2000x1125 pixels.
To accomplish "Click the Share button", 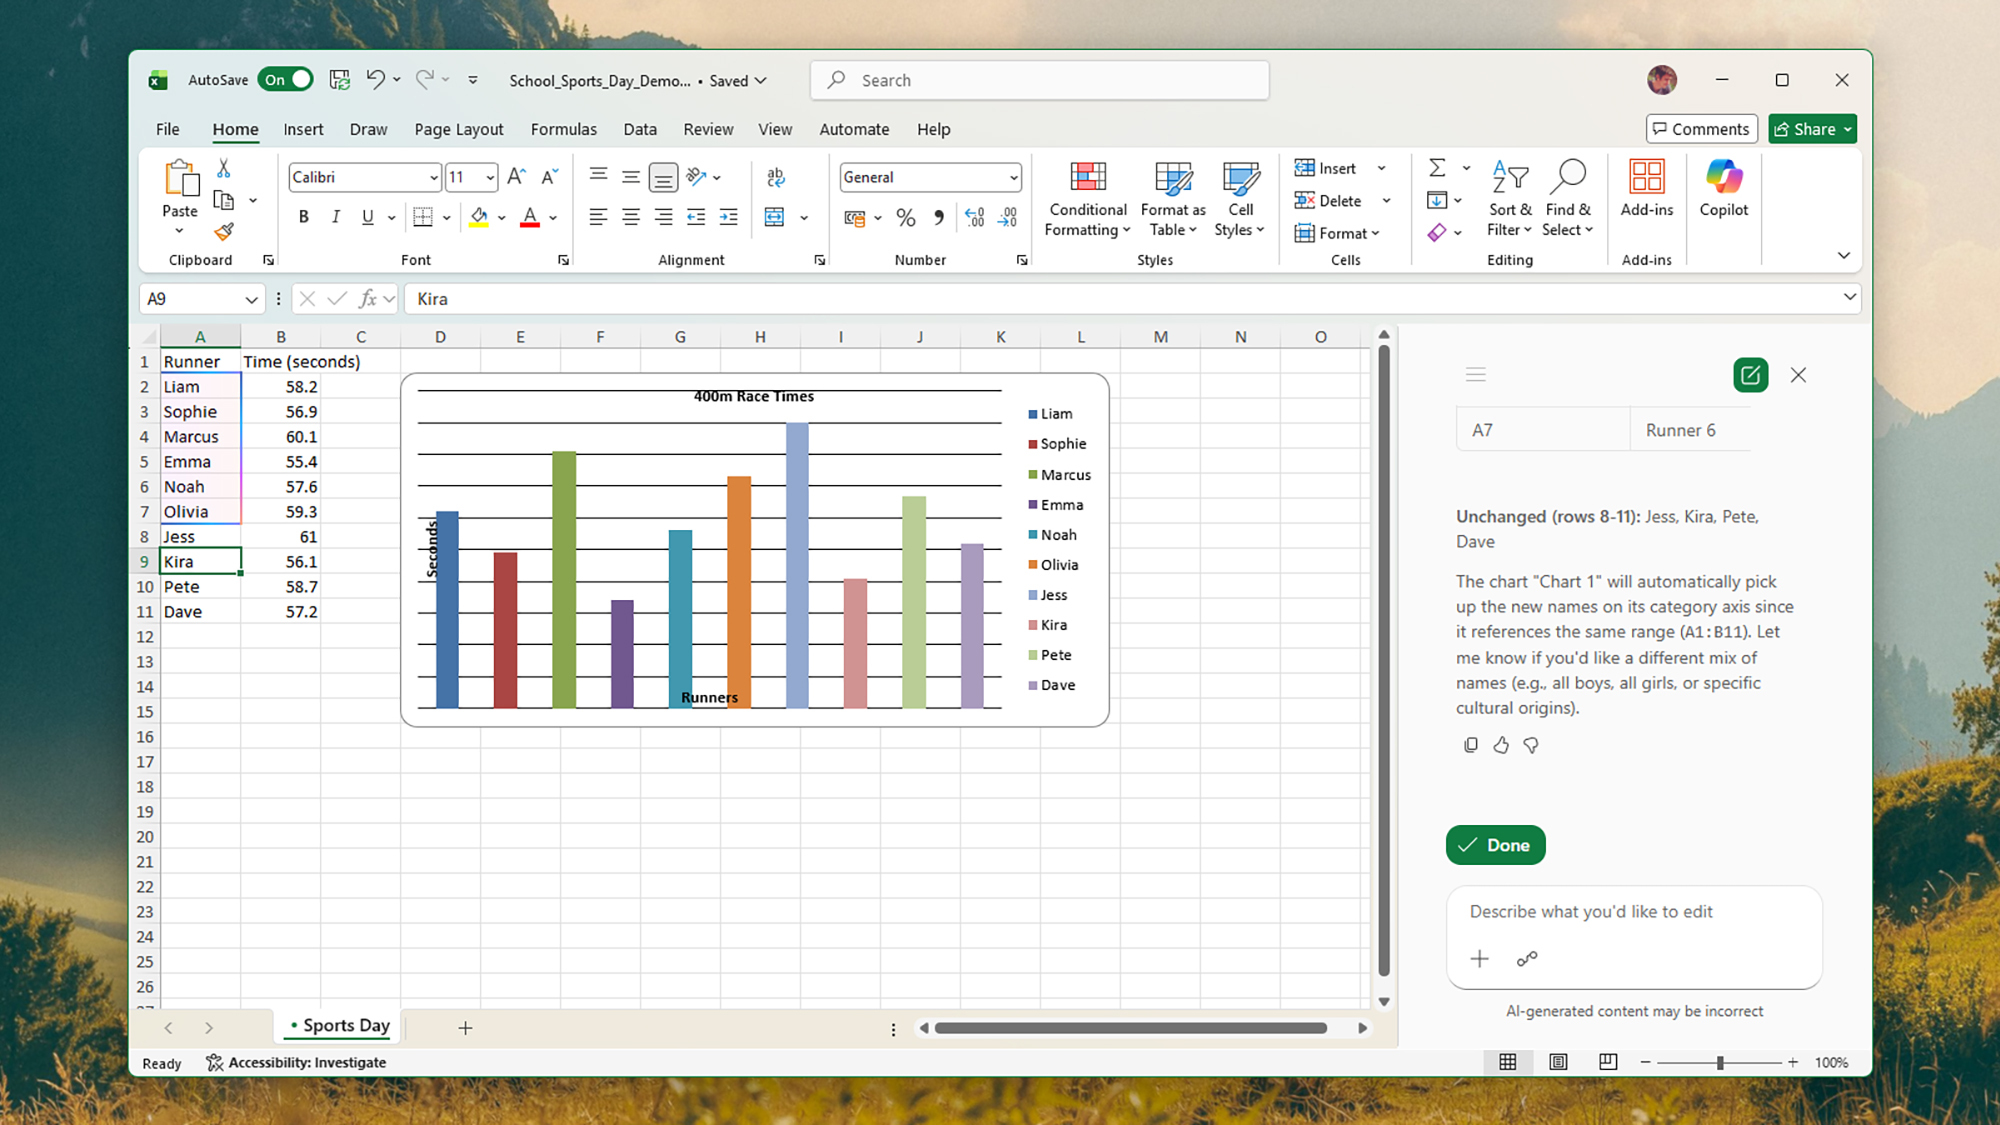I will (x=1811, y=128).
